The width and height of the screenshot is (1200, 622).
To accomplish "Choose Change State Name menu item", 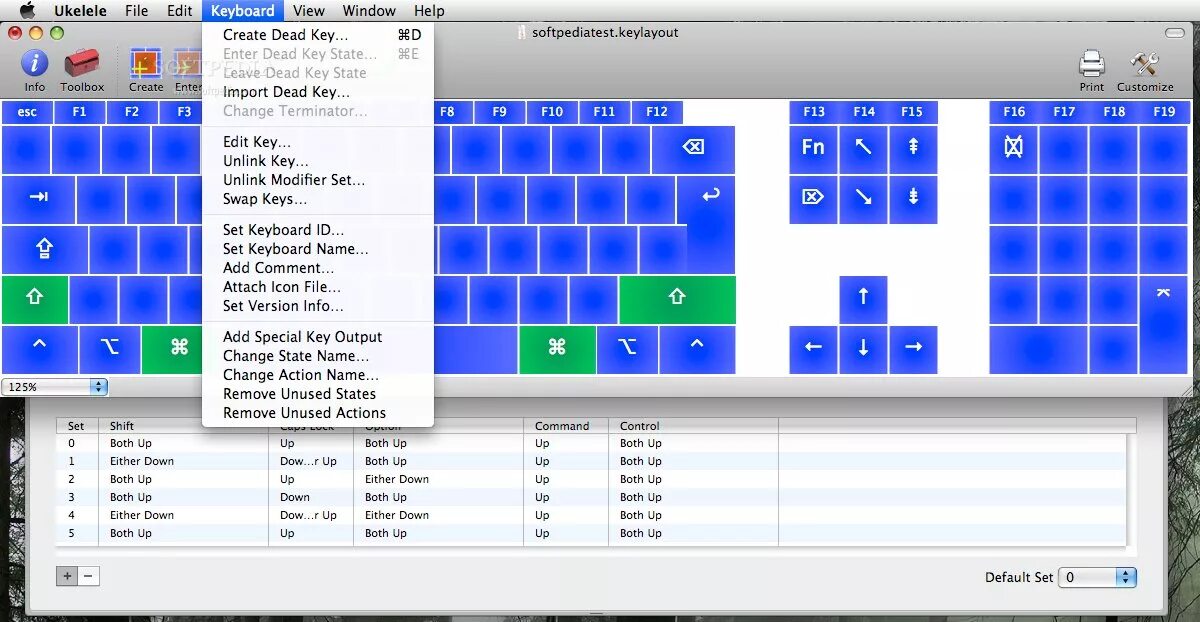I will 318,356.
